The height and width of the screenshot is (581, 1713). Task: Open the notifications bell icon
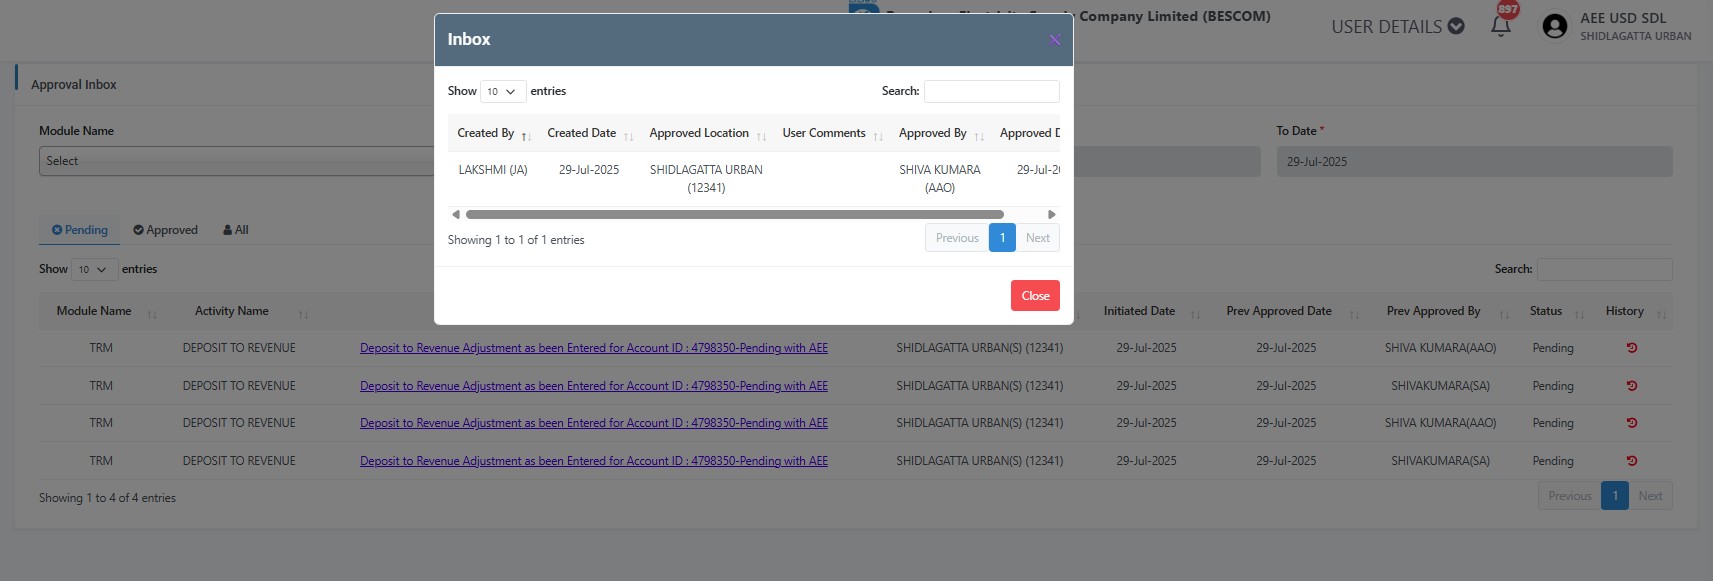(x=1500, y=26)
